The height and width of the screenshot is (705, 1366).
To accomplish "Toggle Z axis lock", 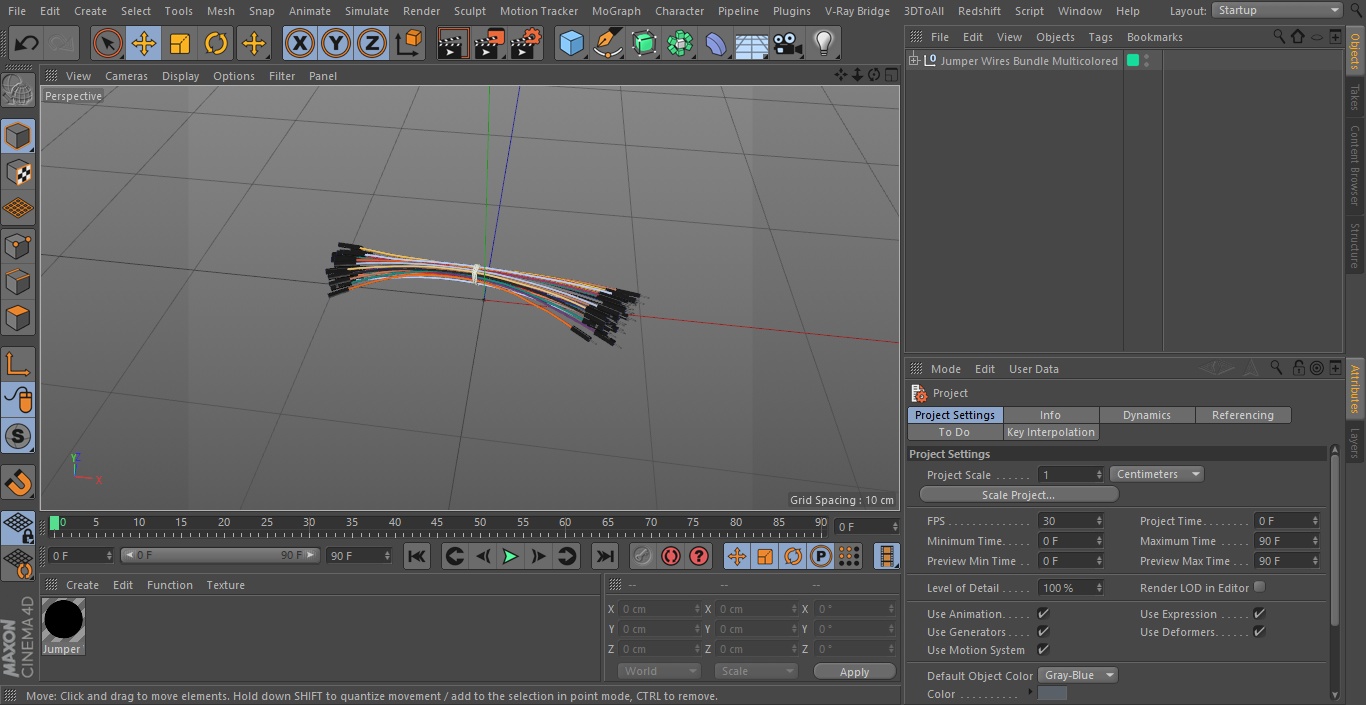I will click(372, 43).
